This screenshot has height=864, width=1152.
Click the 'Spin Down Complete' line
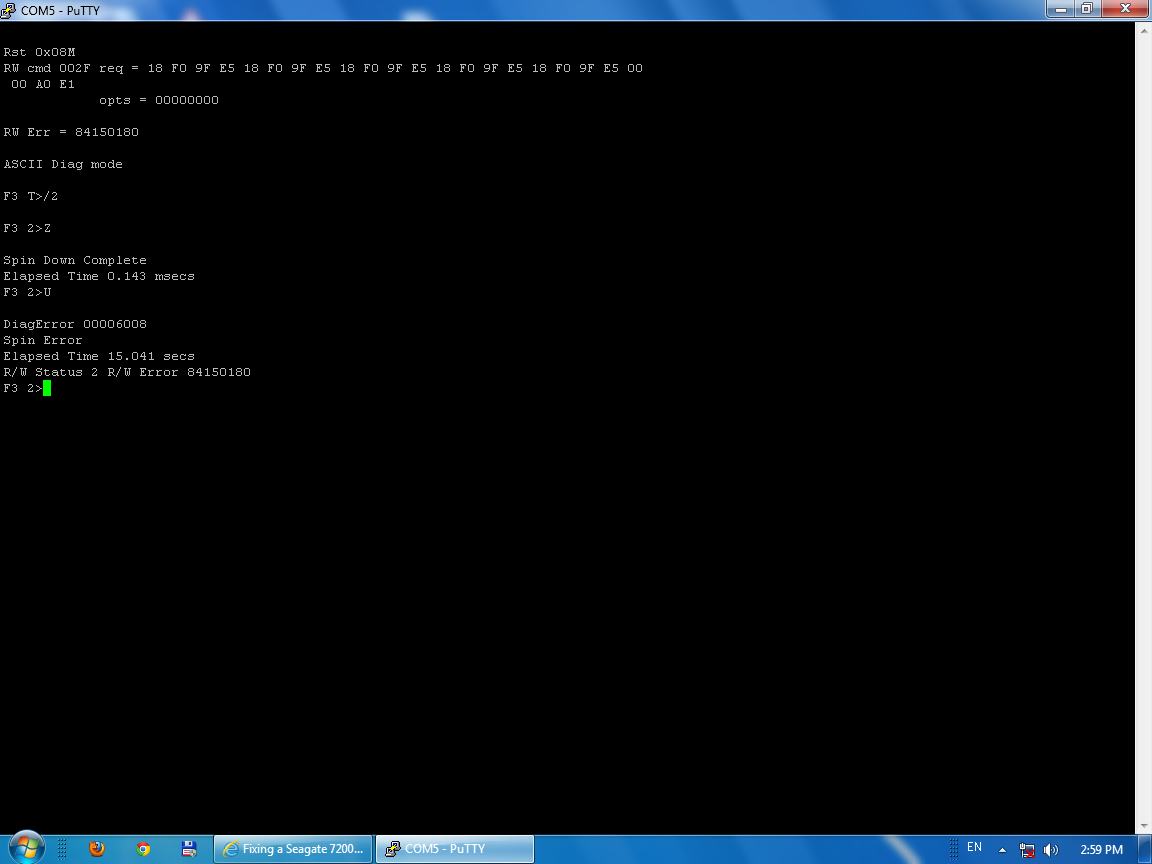point(74,260)
